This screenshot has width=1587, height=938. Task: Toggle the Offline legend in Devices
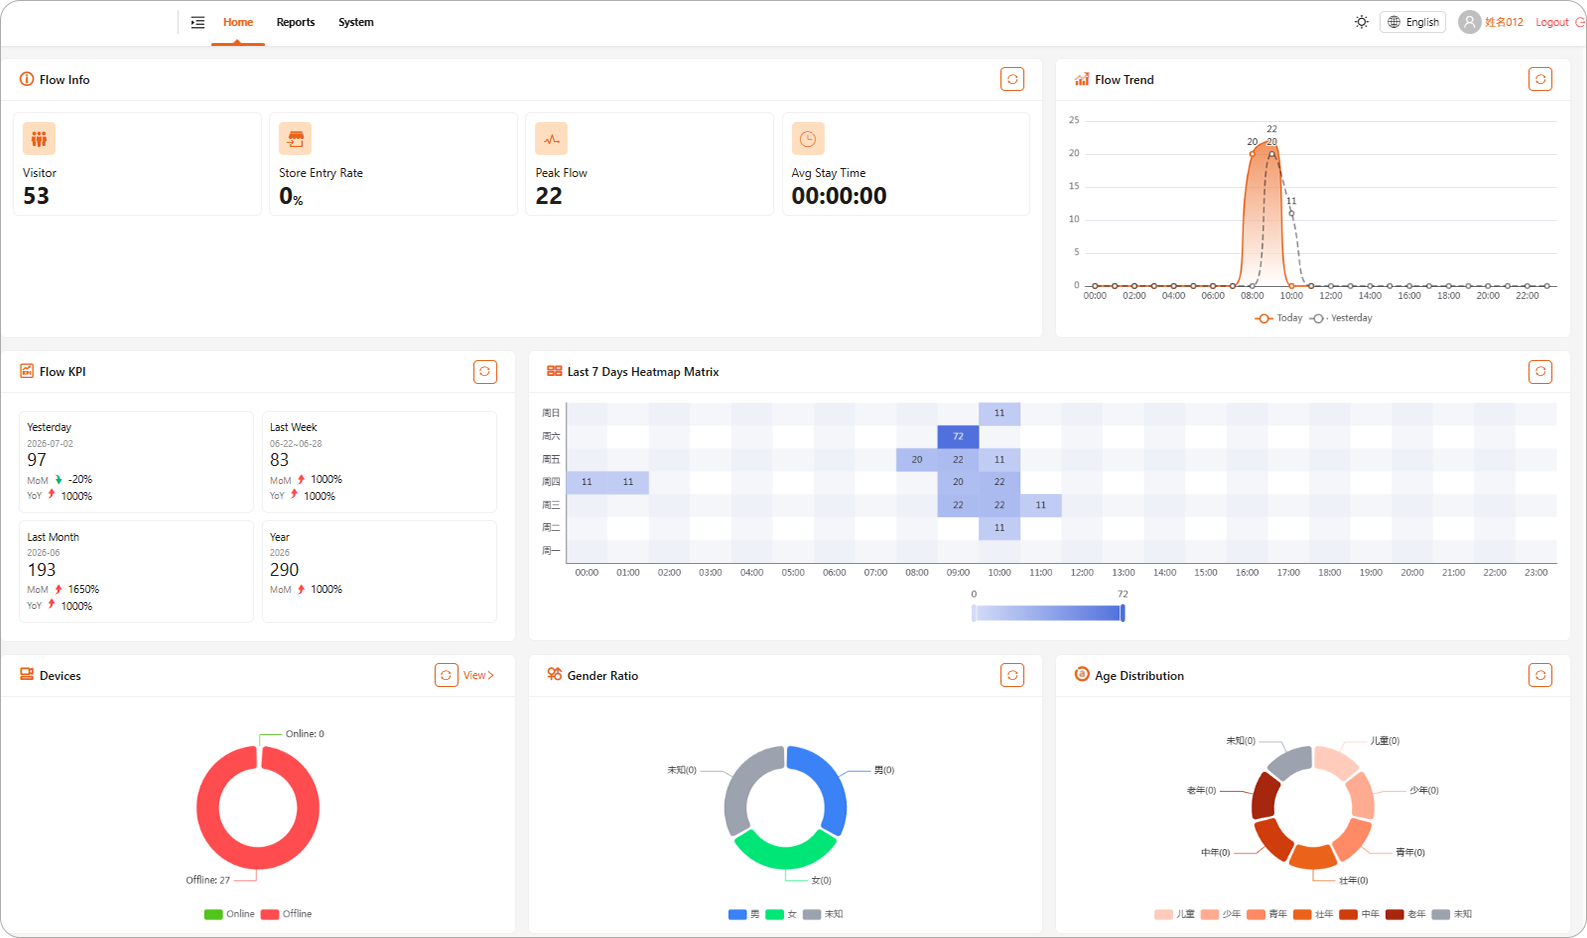286,914
